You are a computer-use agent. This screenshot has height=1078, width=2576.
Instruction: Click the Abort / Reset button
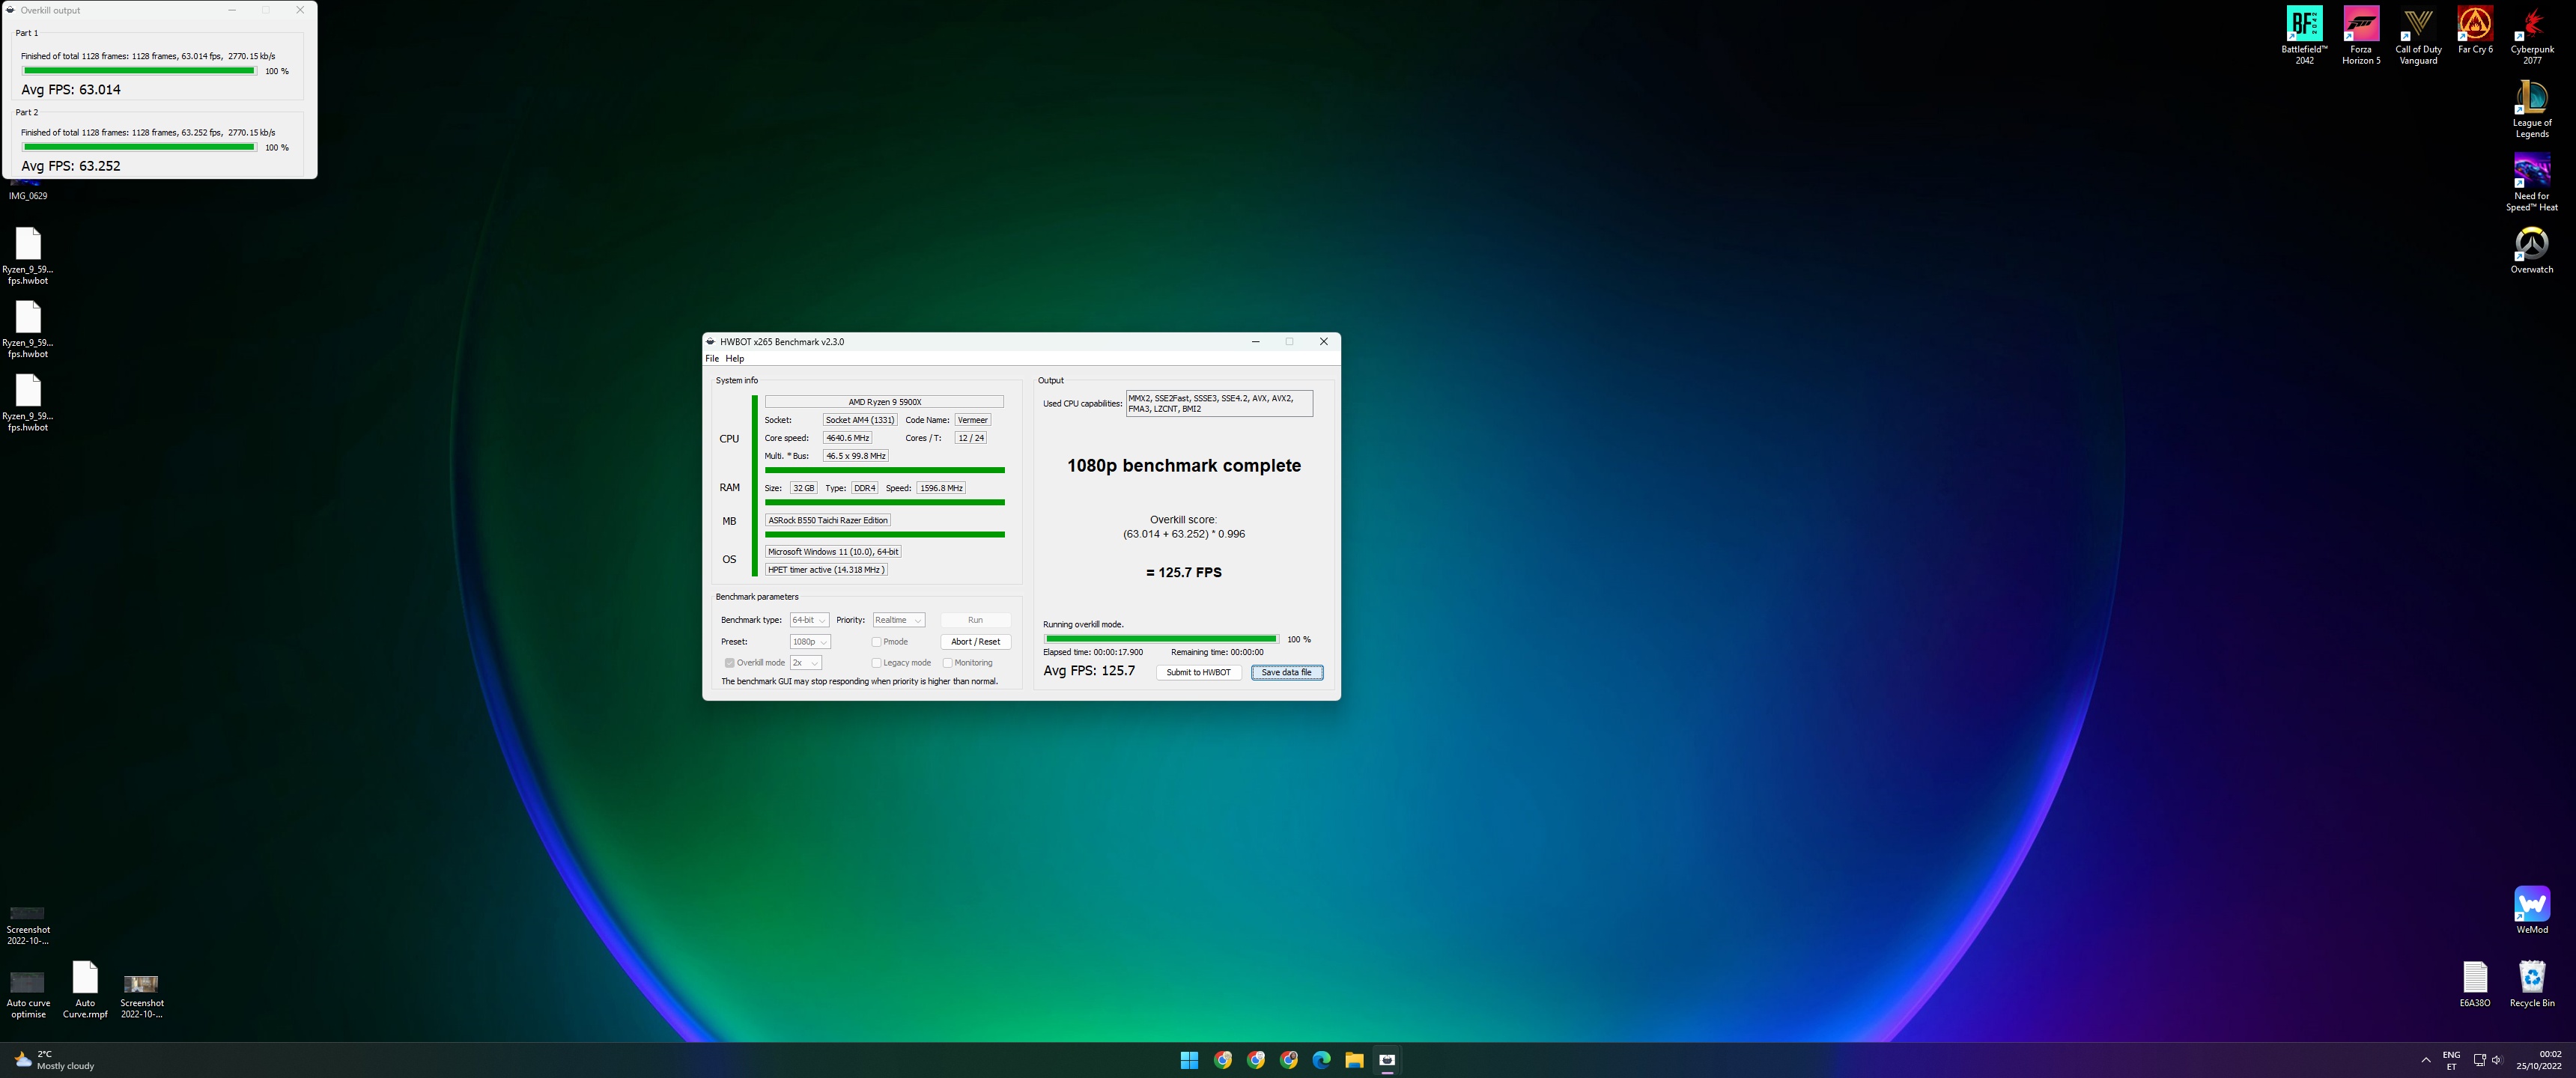pyautogui.click(x=975, y=642)
